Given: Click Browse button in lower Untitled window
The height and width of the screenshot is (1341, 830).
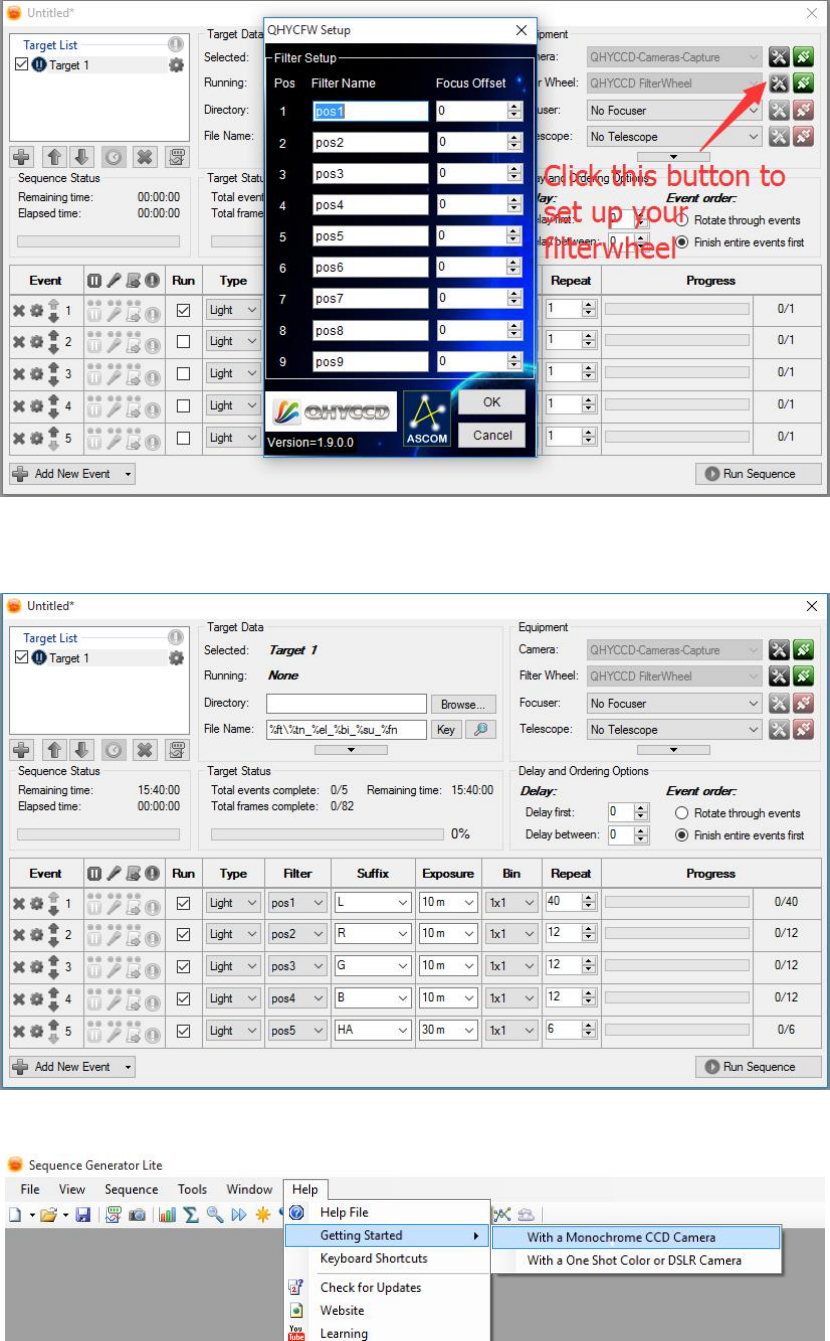Looking at the screenshot, I should [x=463, y=704].
